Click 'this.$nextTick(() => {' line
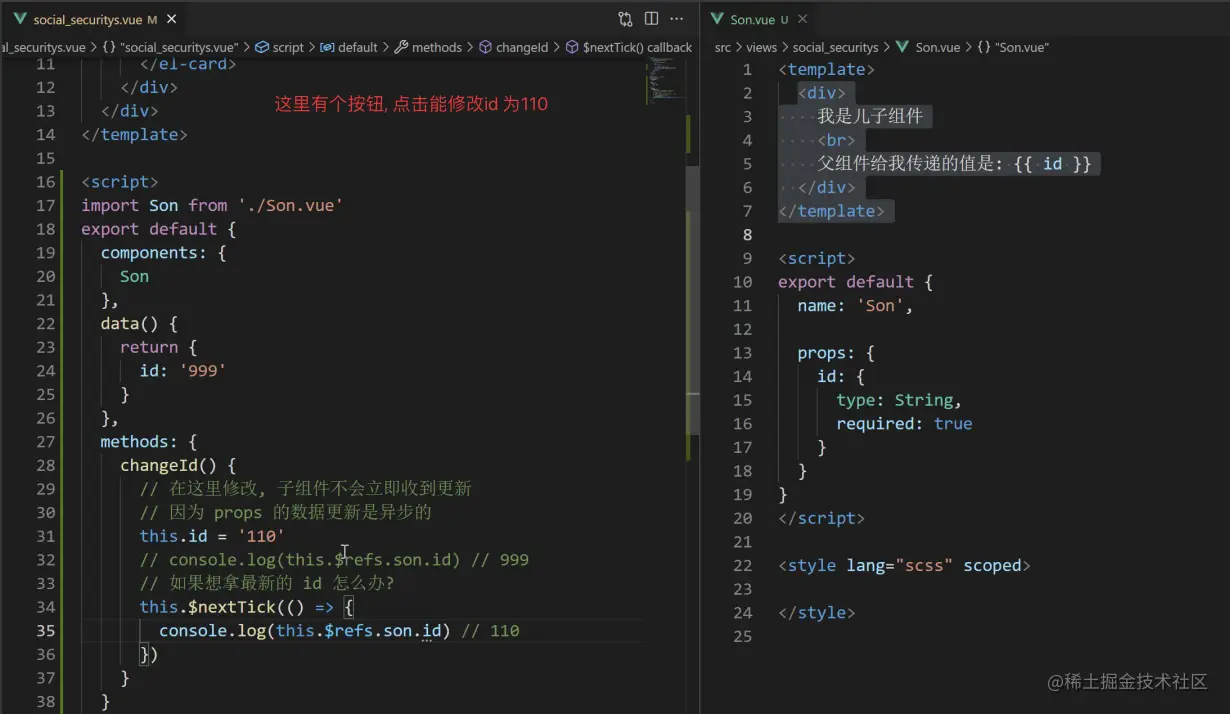The image size is (1230, 714). point(247,607)
